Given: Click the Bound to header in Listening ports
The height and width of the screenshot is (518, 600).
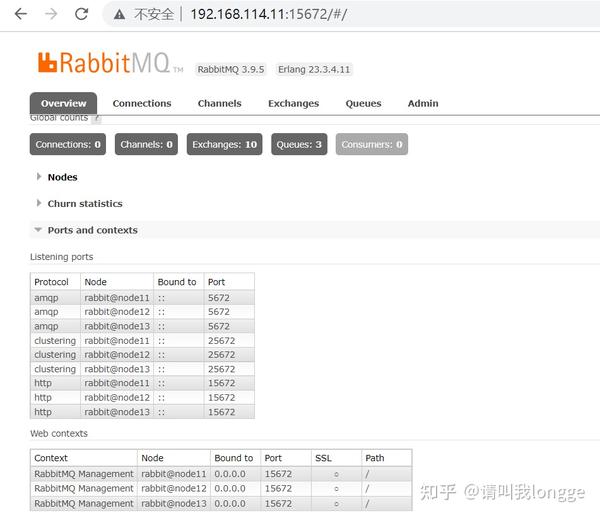Looking at the screenshot, I should click(177, 282).
